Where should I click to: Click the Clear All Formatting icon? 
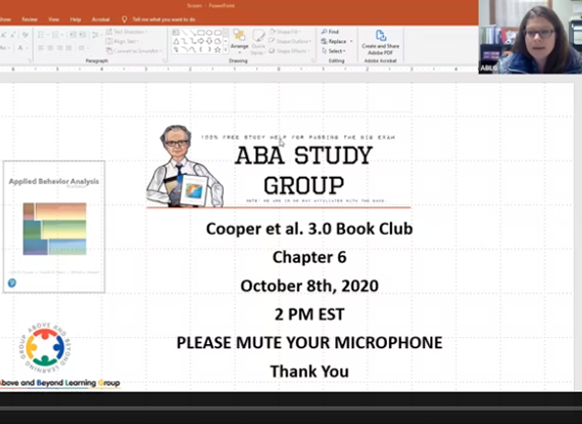tap(25, 35)
